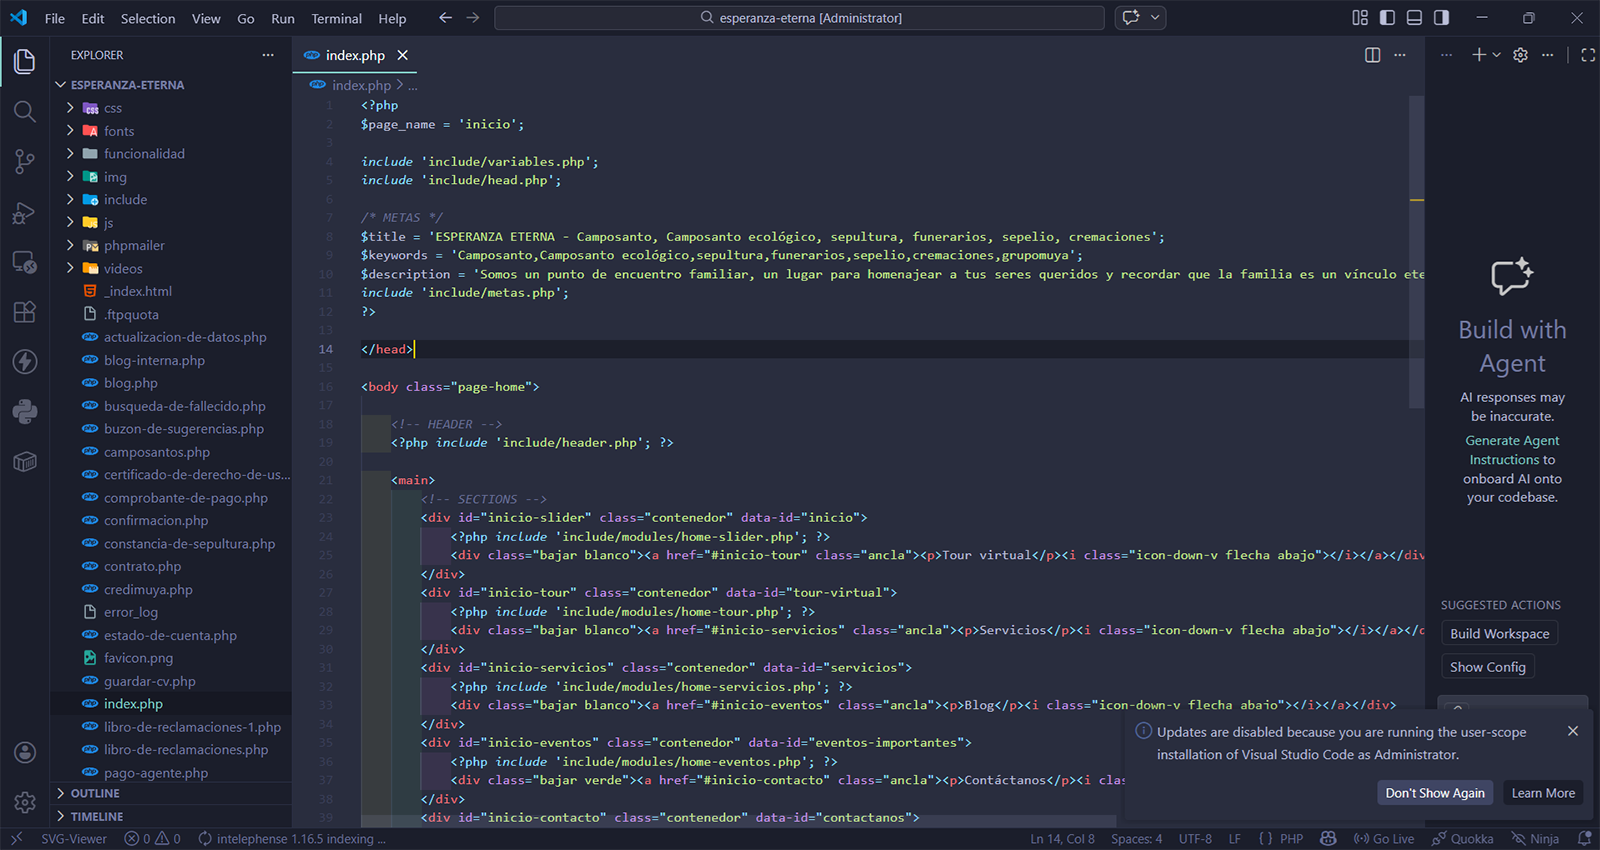Viewport: 1600px width, 850px height.
Task: Click the Build Workspace button
Action: (x=1499, y=634)
